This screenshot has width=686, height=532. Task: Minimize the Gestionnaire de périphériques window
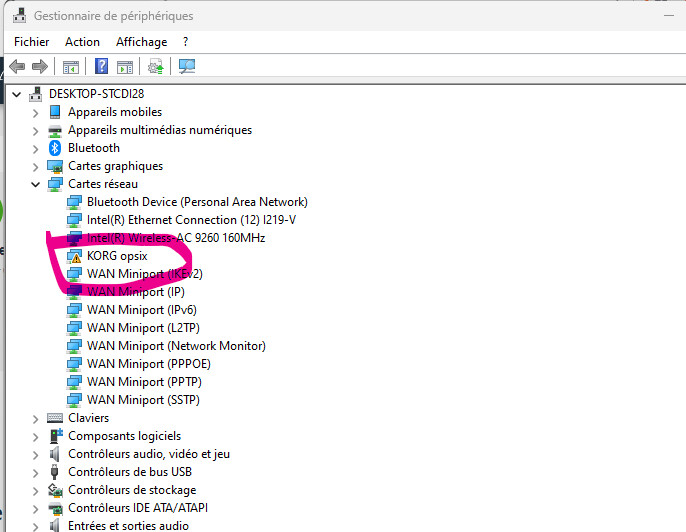click(x=668, y=16)
